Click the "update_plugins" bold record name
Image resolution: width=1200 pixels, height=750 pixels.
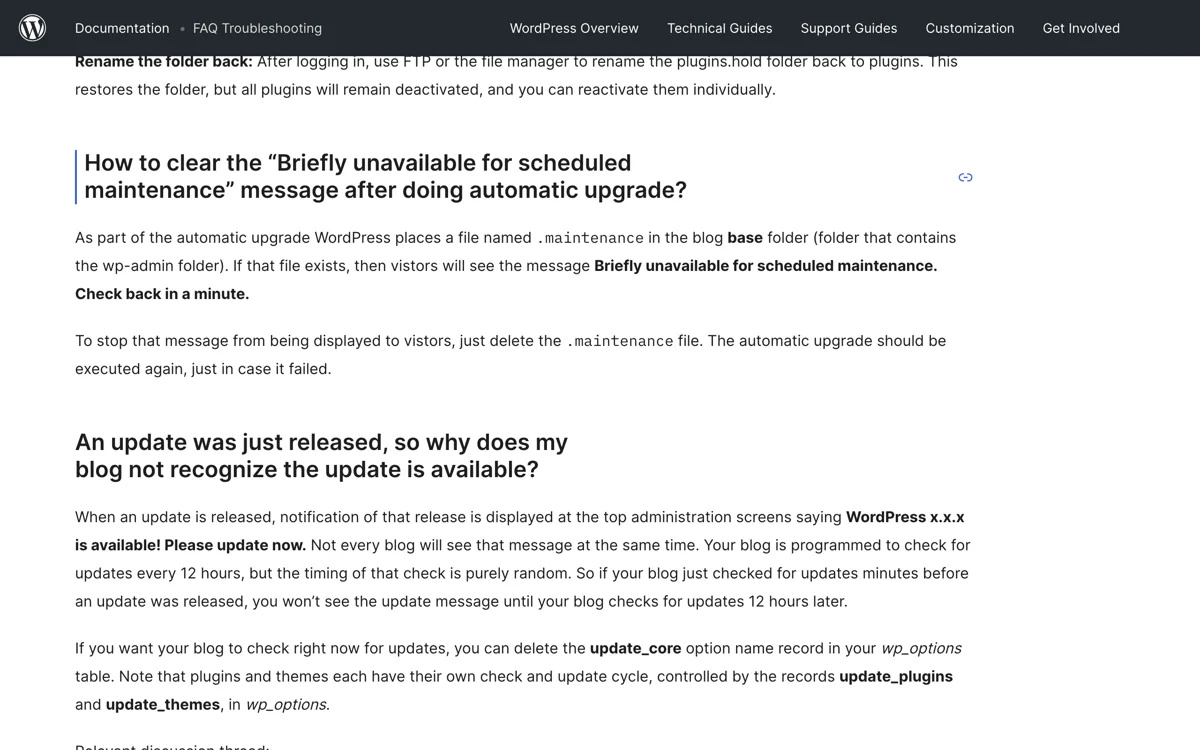point(896,676)
